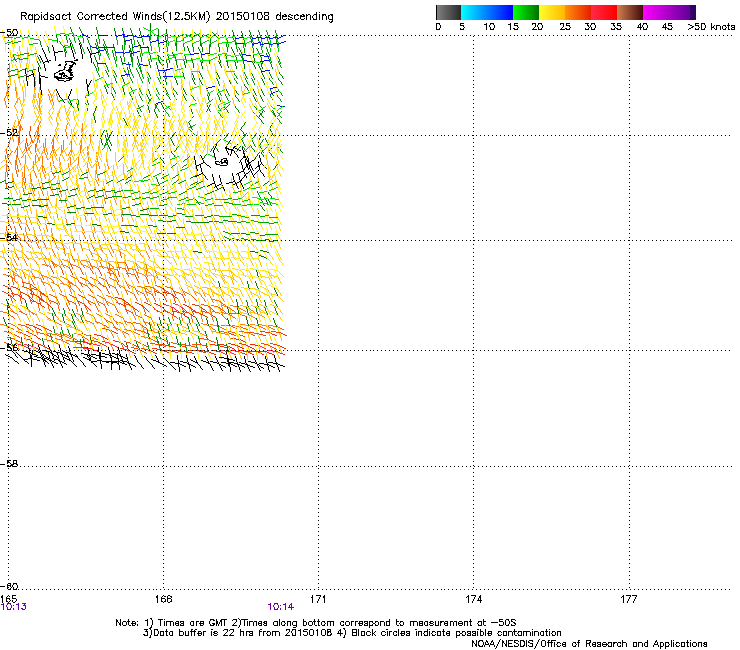Click the orange 25-30 knots legend segment

[x=578, y=12]
